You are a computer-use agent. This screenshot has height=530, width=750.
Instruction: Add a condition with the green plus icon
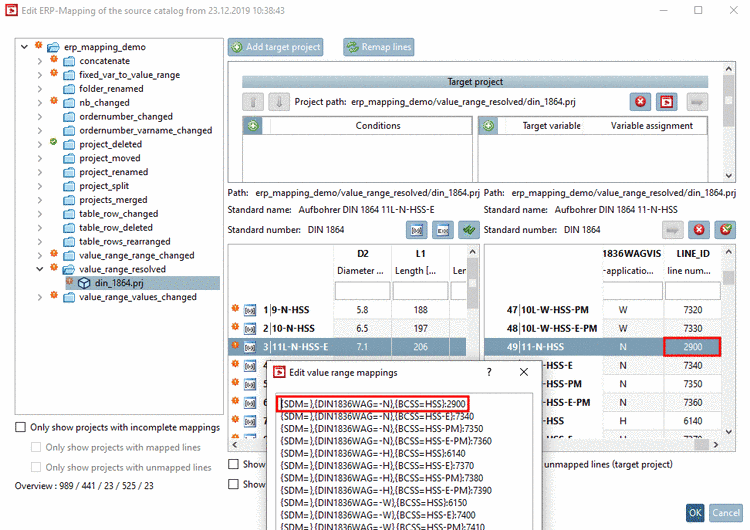coord(253,125)
